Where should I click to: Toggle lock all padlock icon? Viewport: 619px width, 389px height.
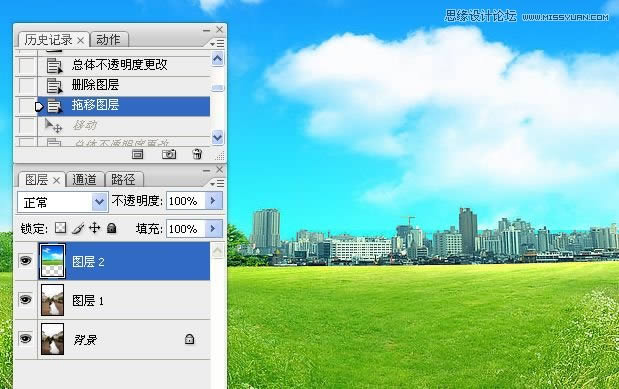[x=112, y=228]
